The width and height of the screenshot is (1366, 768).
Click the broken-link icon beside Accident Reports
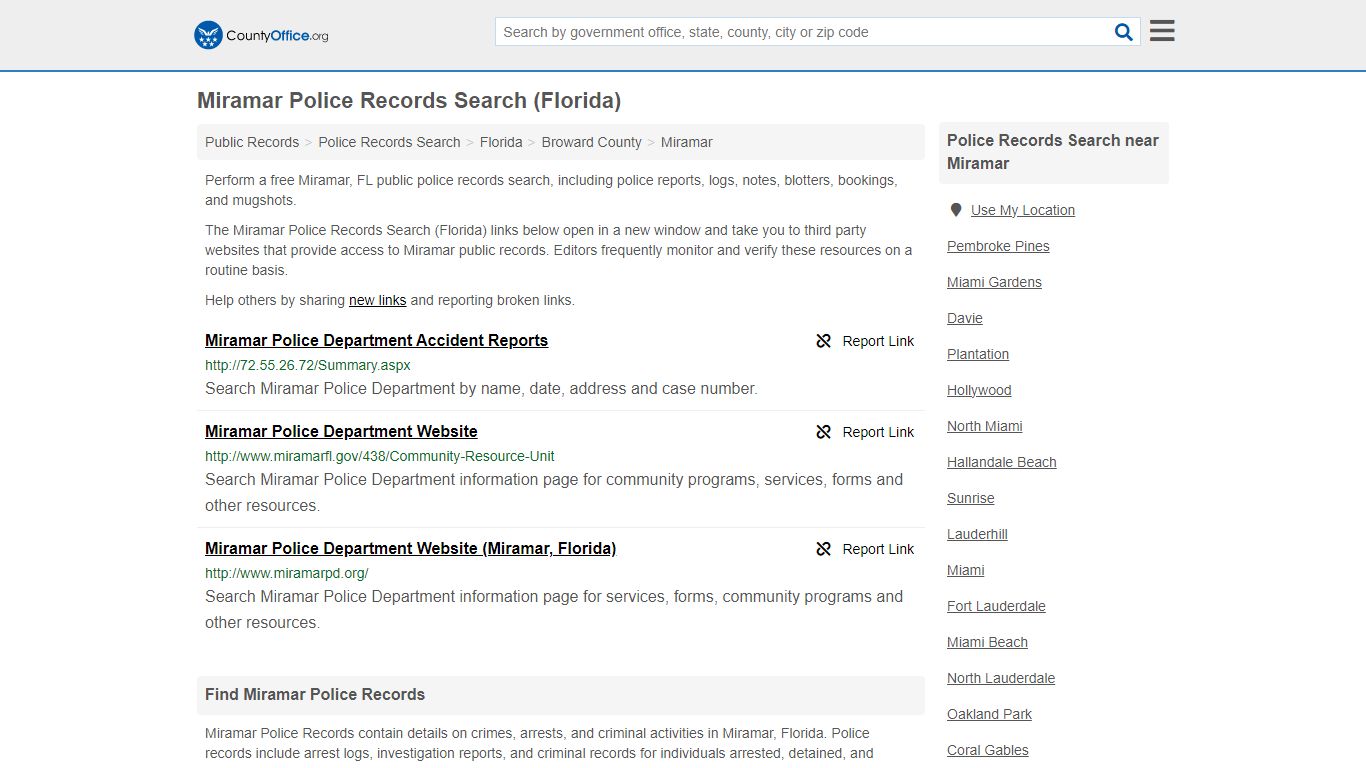pos(824,341)
